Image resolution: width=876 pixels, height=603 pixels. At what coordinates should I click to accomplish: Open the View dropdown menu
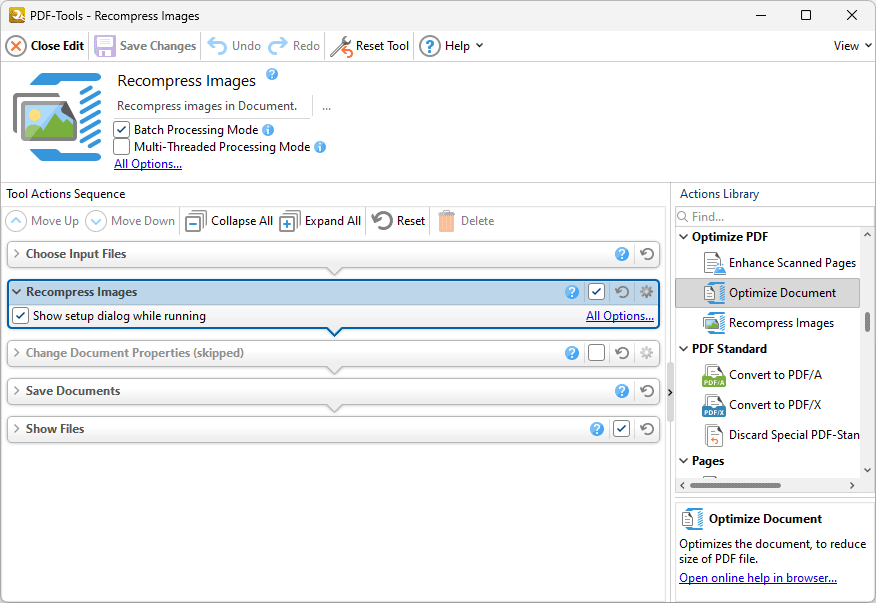852,46
